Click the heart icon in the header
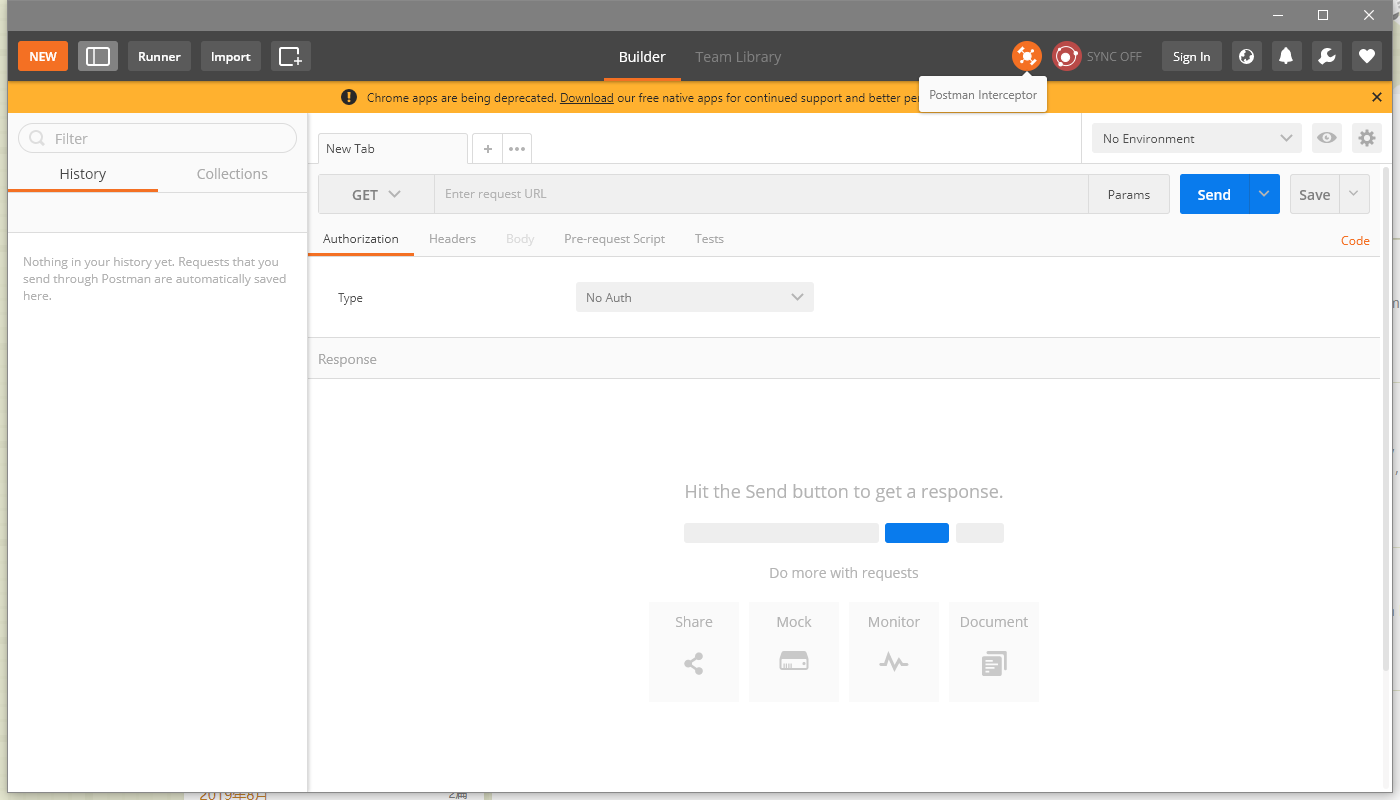The height and width of the screenshot is (800, 1400). click(x=1366, y=56)
